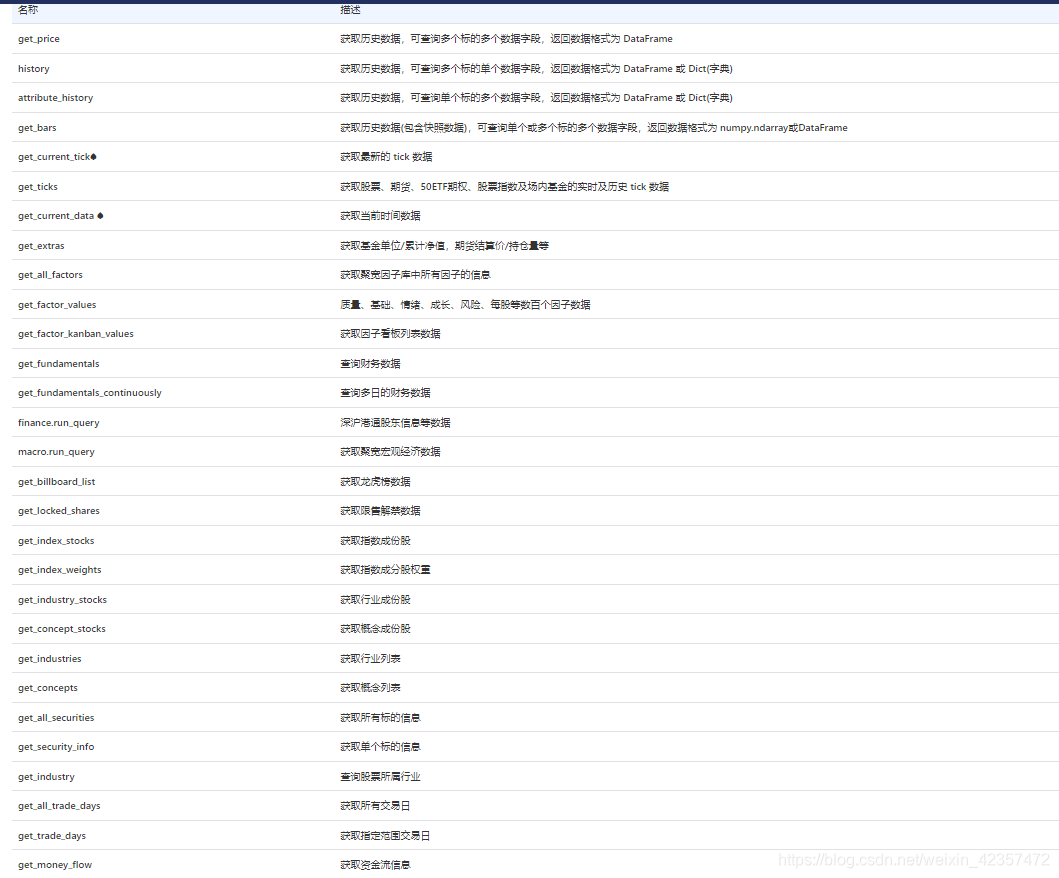Click the 描述 column header
The height and width of the screenshot is (878, 1059).
coord(351,9)
